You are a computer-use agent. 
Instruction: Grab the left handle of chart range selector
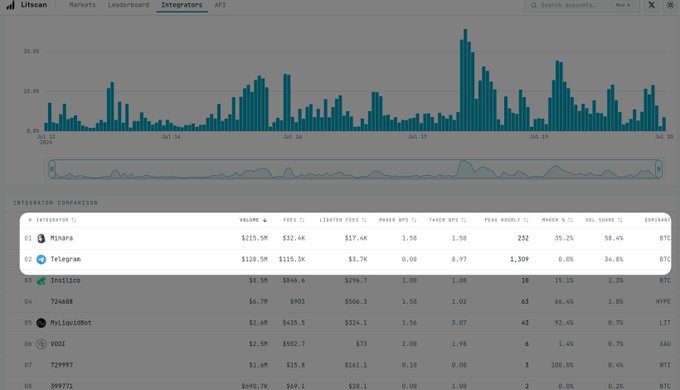pos(52,169)
